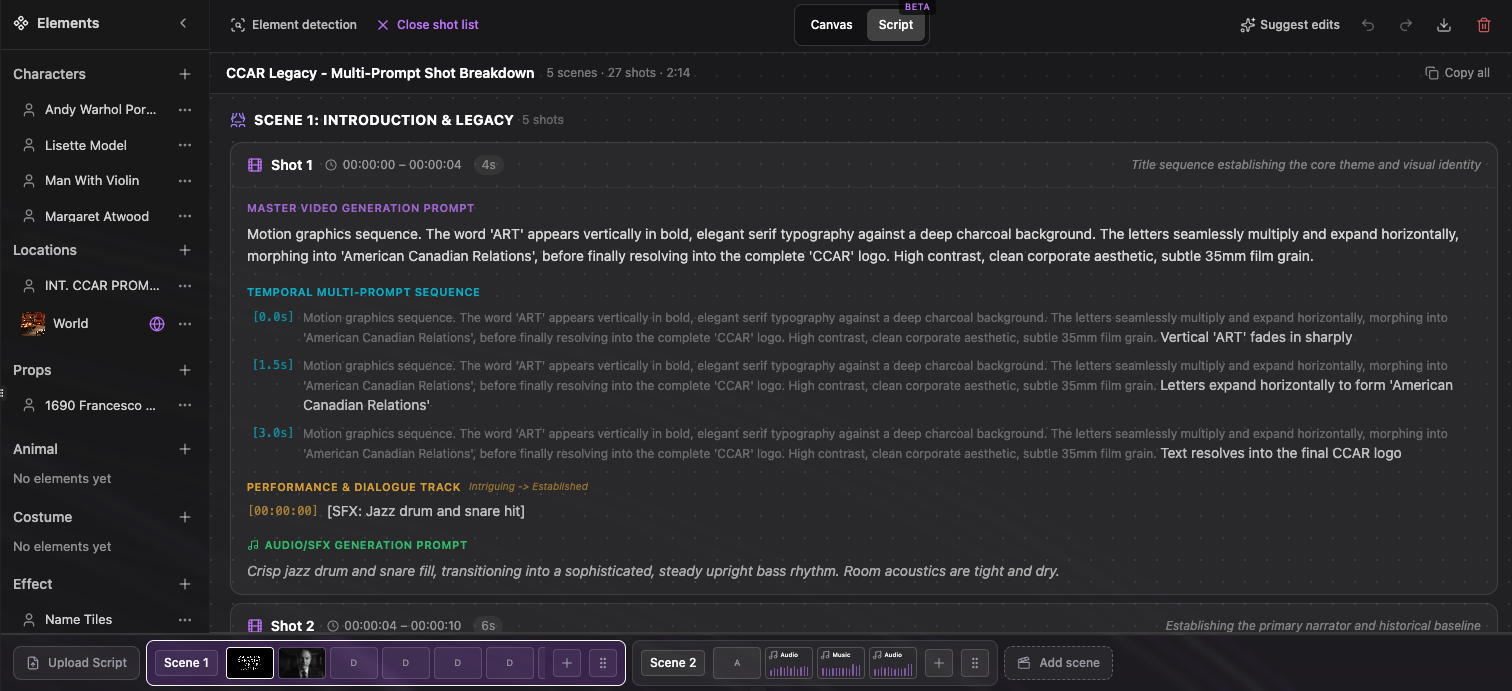Click the plus icon to add a Character
This screenshot has width=1512, height=691.
click(185, 73)
